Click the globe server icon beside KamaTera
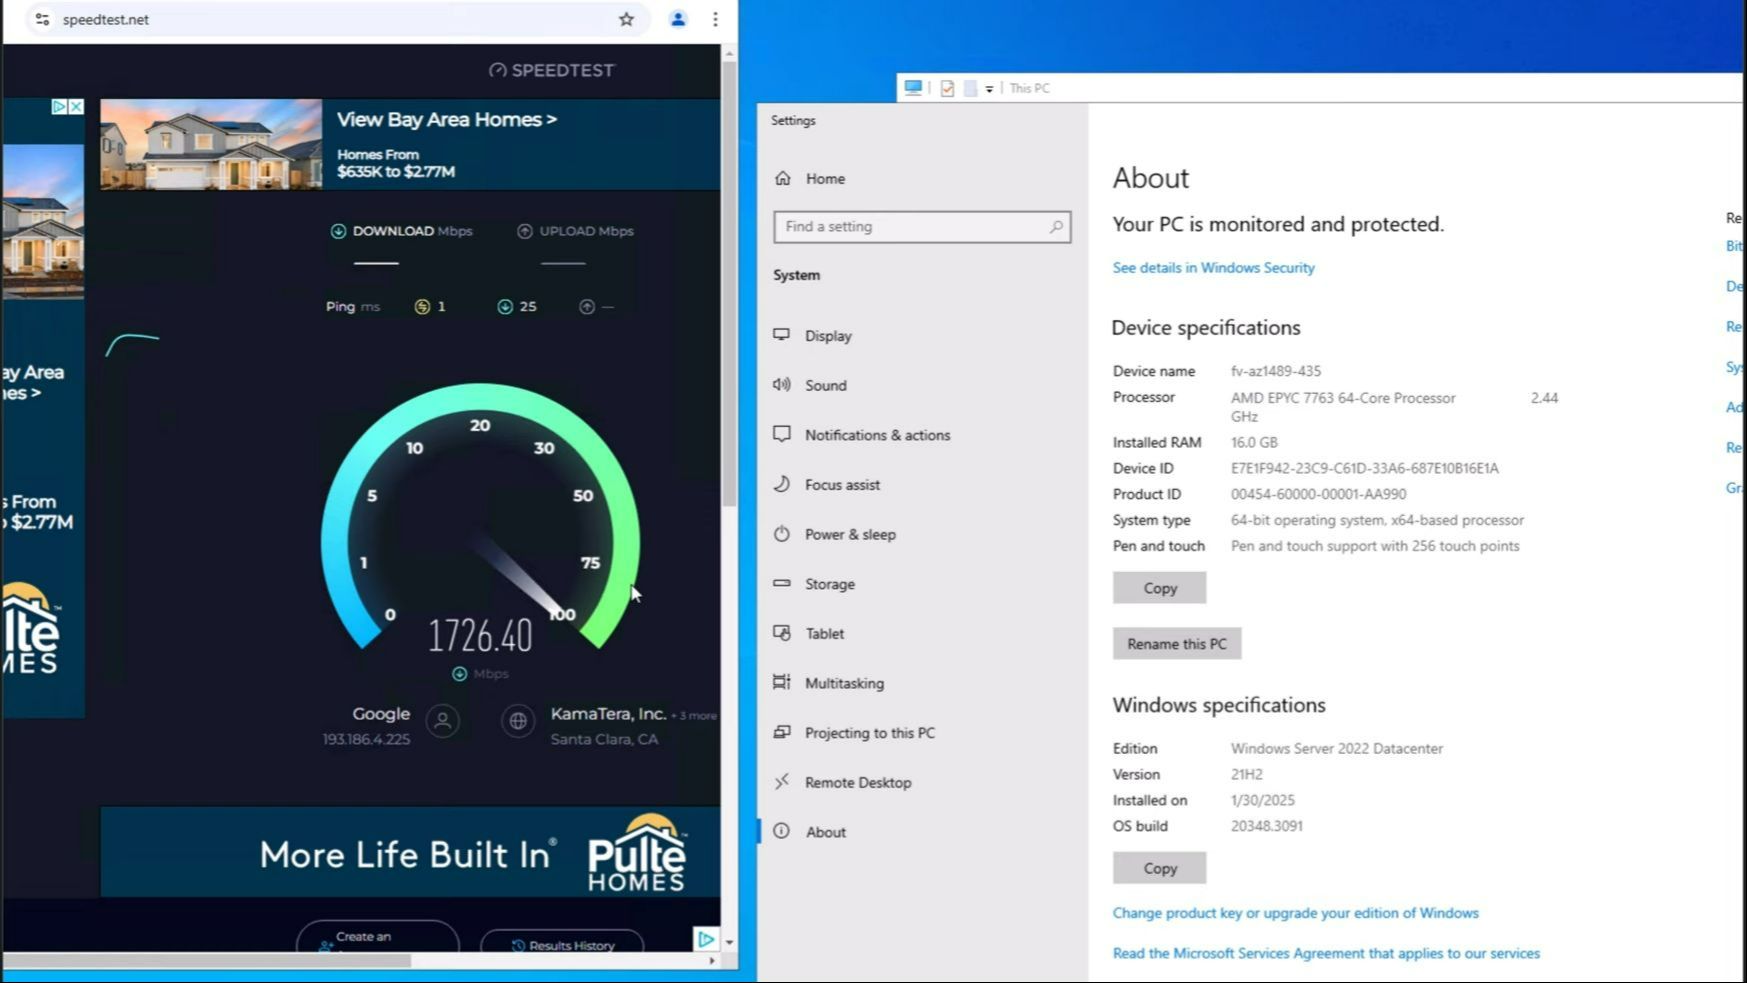Image resolution: width=1747 pixels, height=983 pixels. [x=518, y=721]
